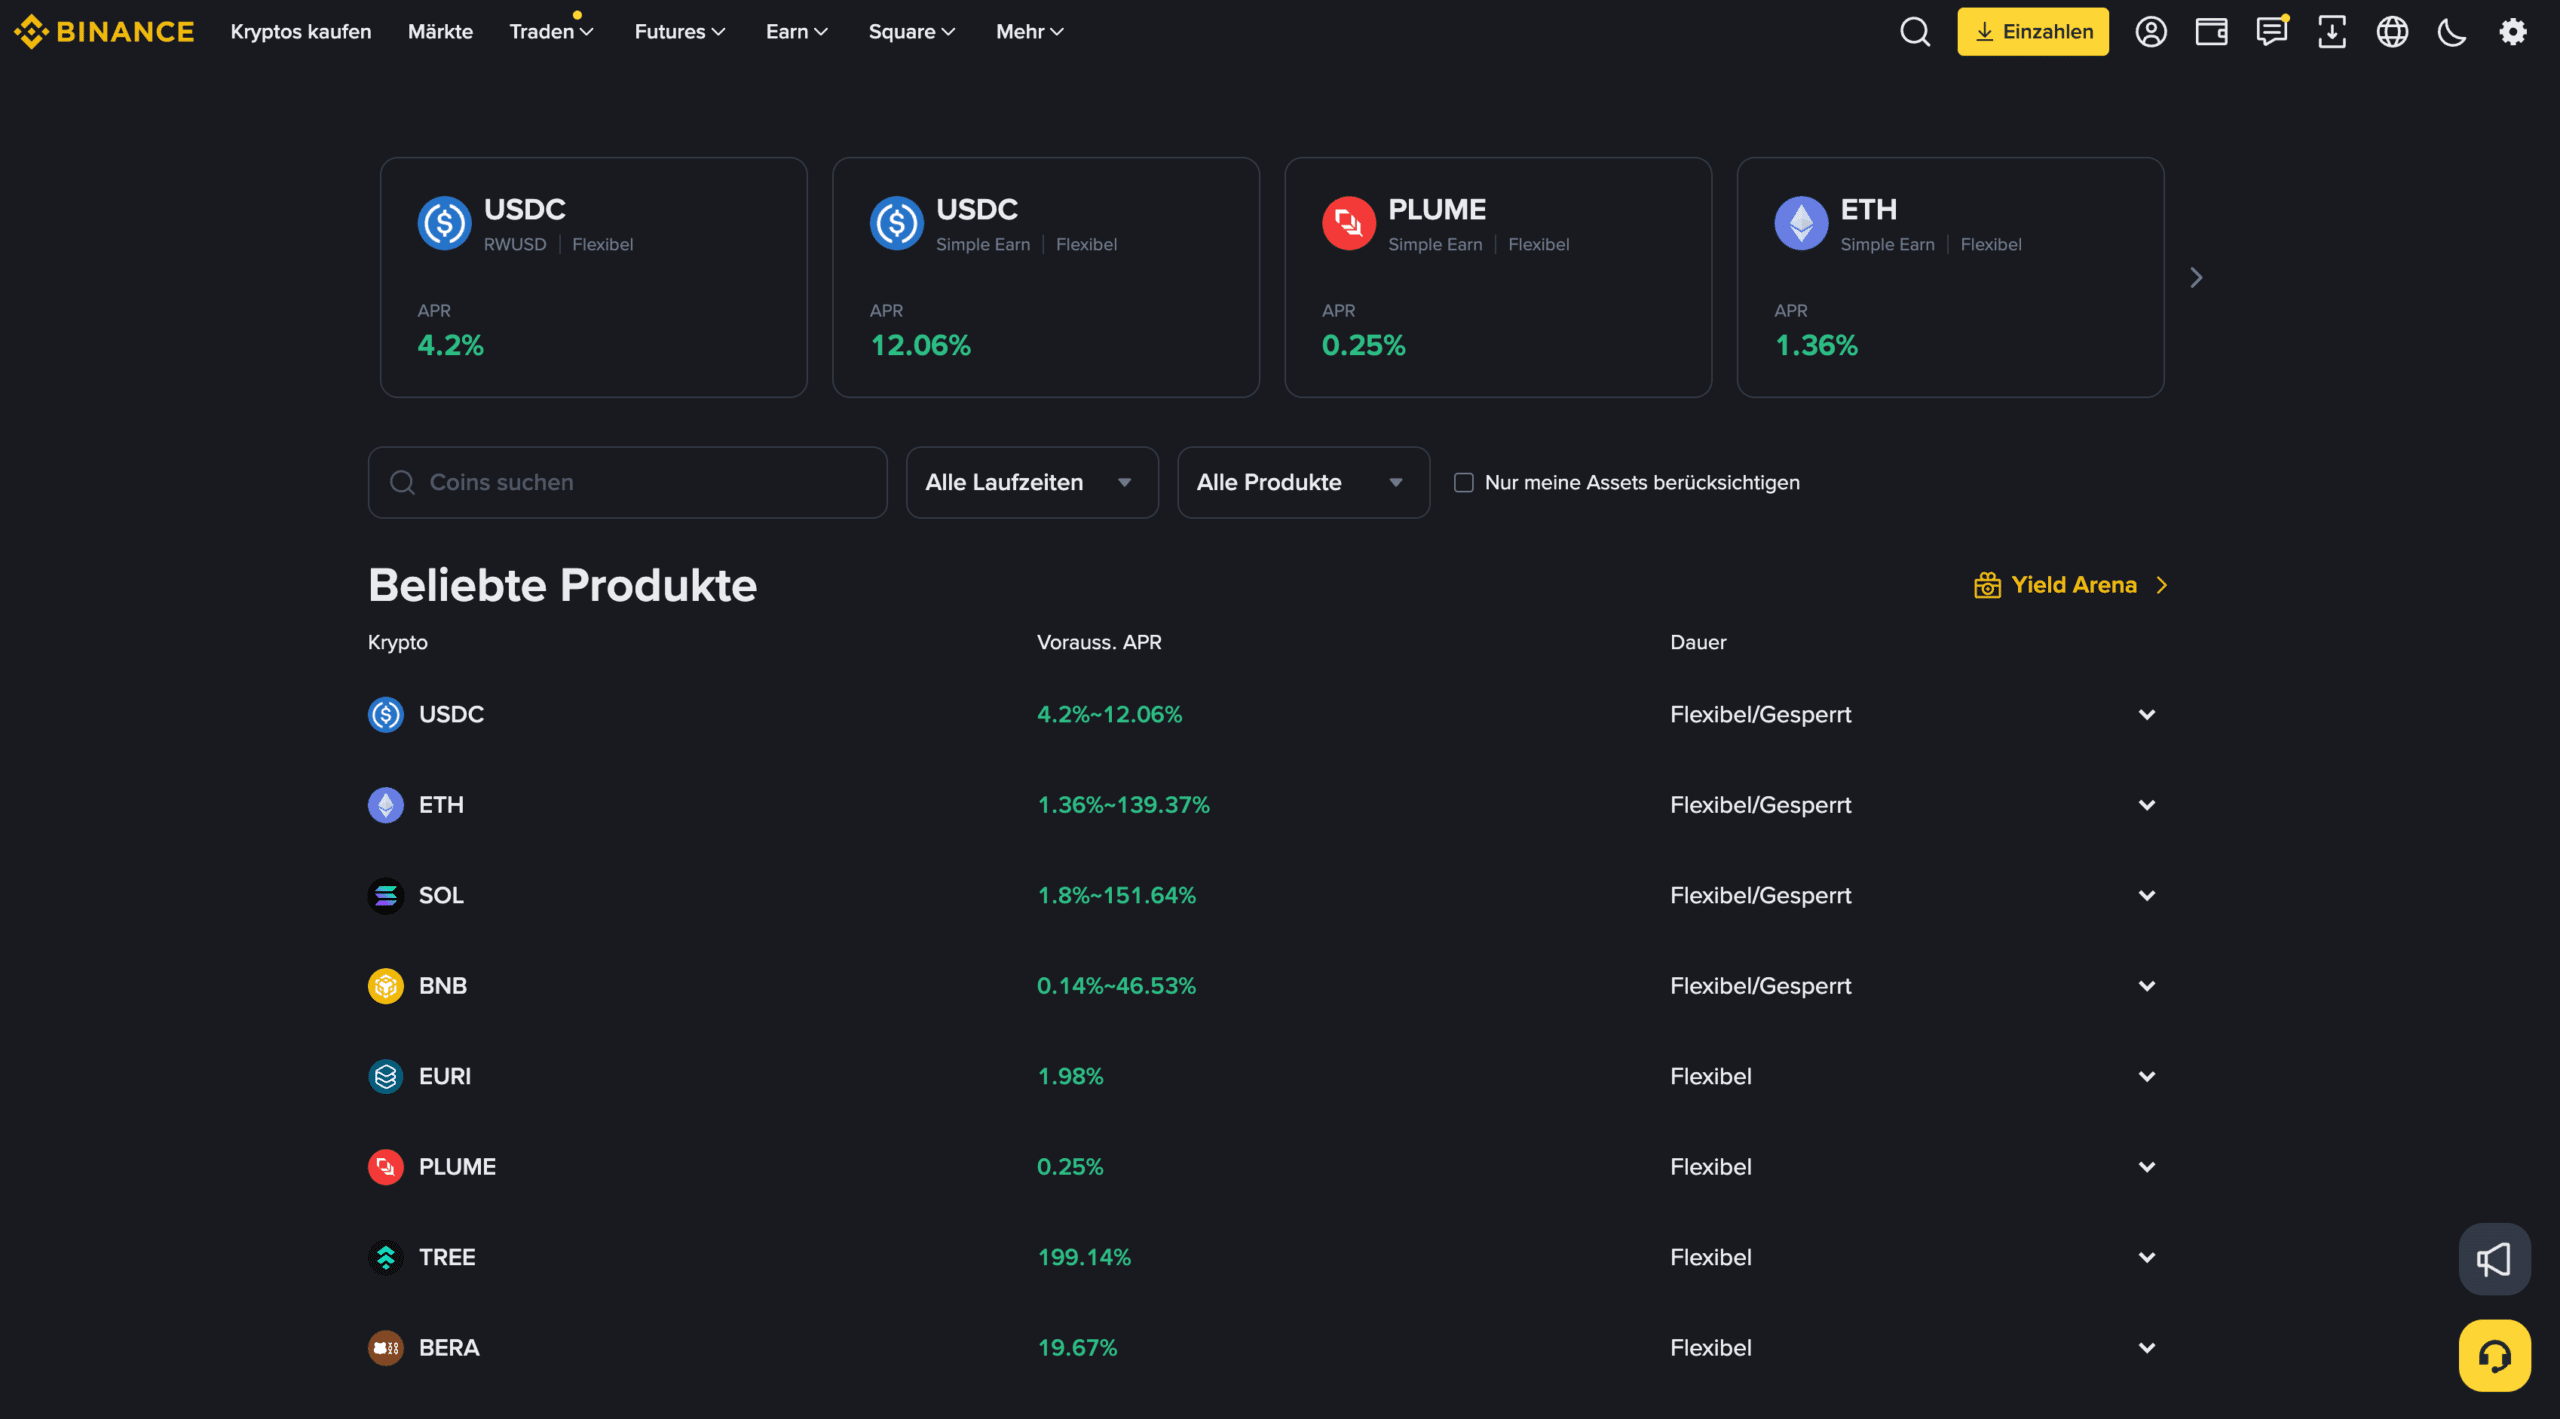The width and height of the screenshot is (2560, 1419).
Task: Open the Yield Arena link
Action: [2072, 585]
